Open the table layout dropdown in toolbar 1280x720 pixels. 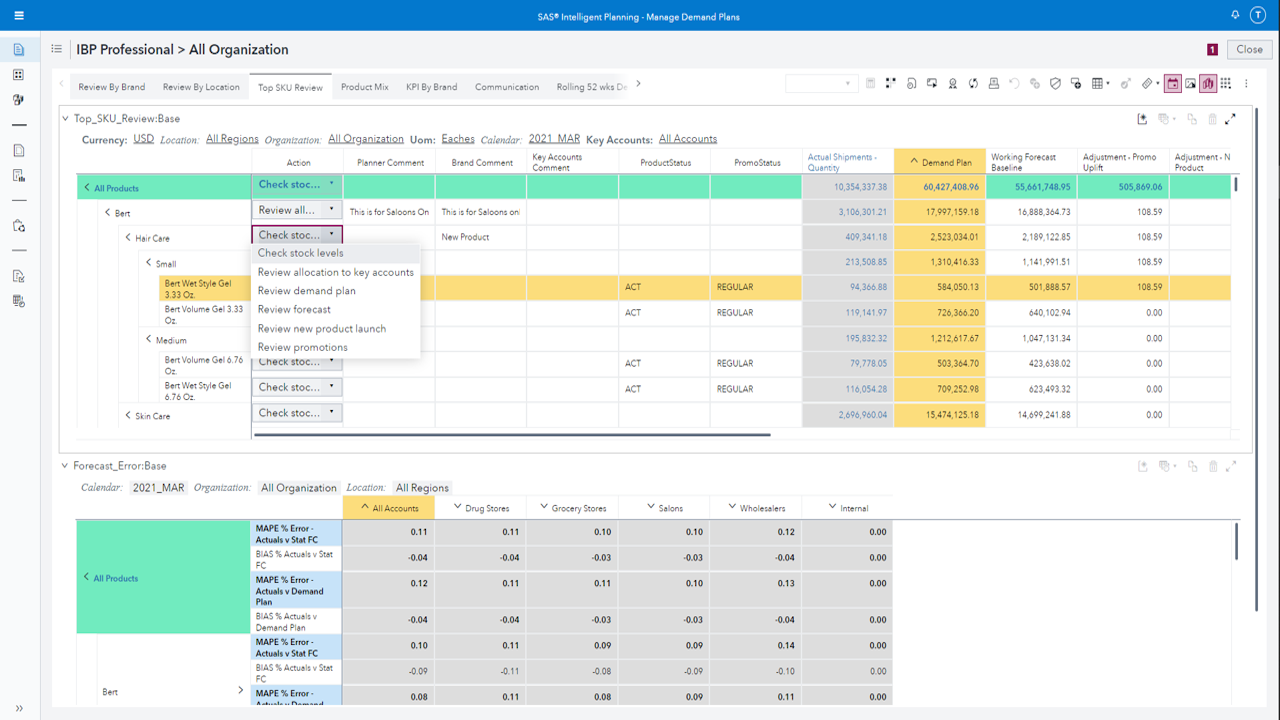[1101, 84]
